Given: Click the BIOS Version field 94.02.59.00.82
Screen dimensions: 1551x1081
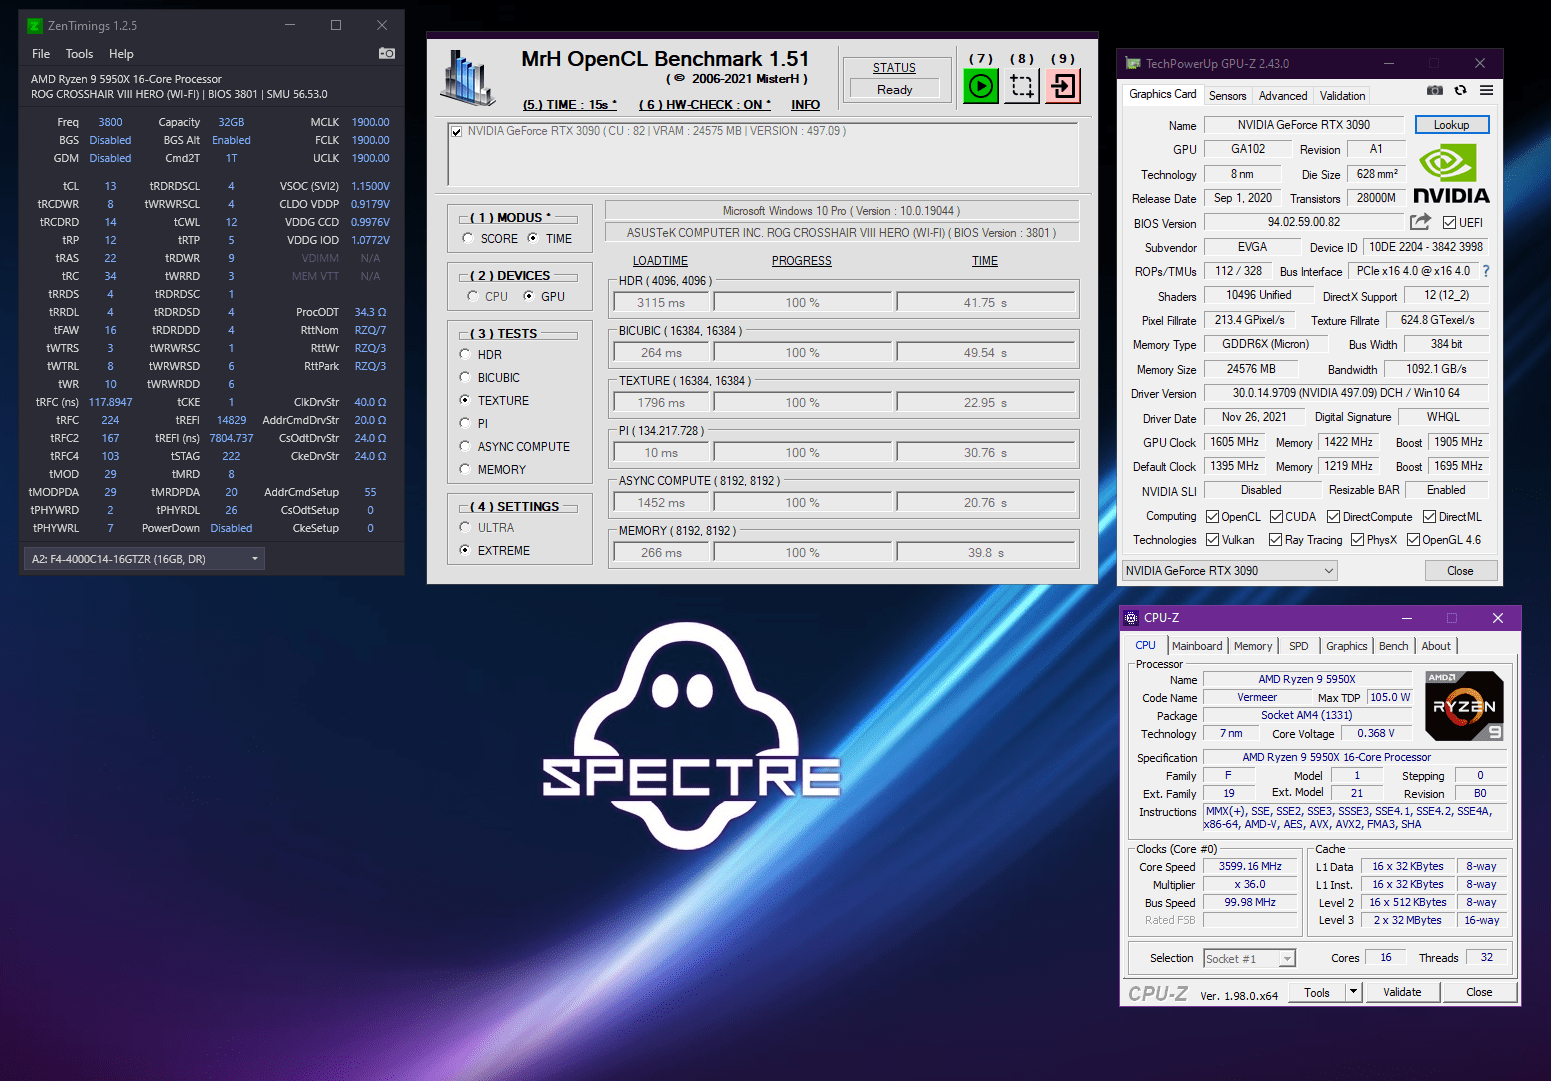Looking at the screenshot, I should [1304, 222].
